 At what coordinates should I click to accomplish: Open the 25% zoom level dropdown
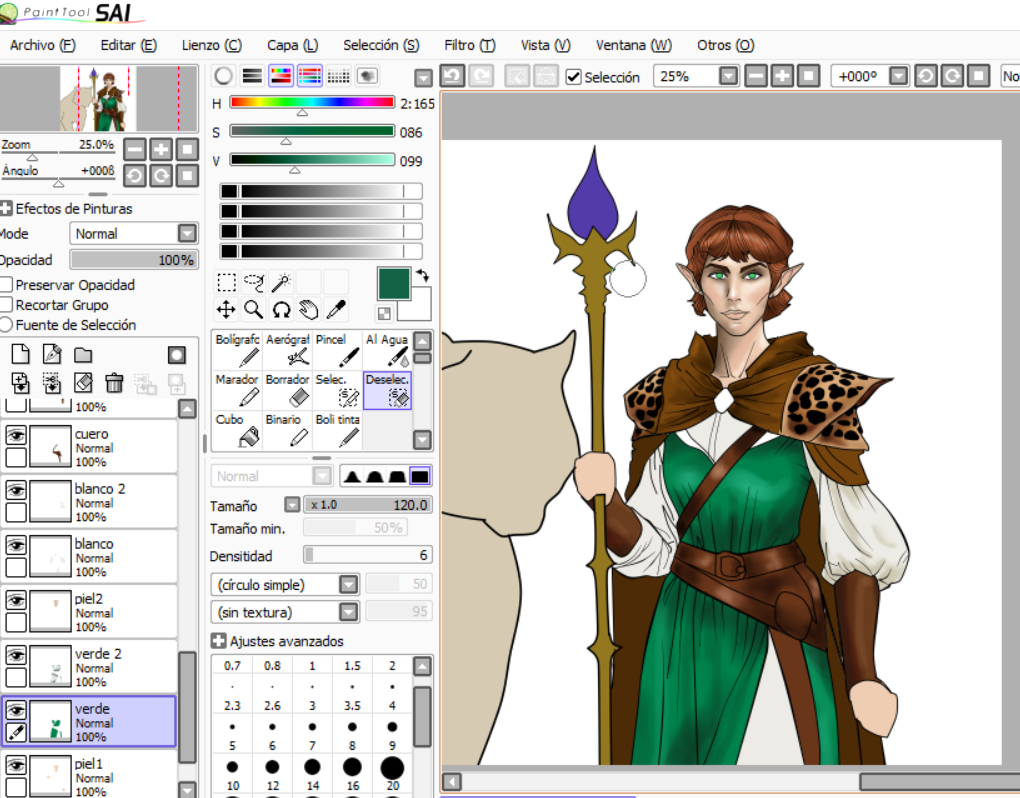(x=728, y=76)
